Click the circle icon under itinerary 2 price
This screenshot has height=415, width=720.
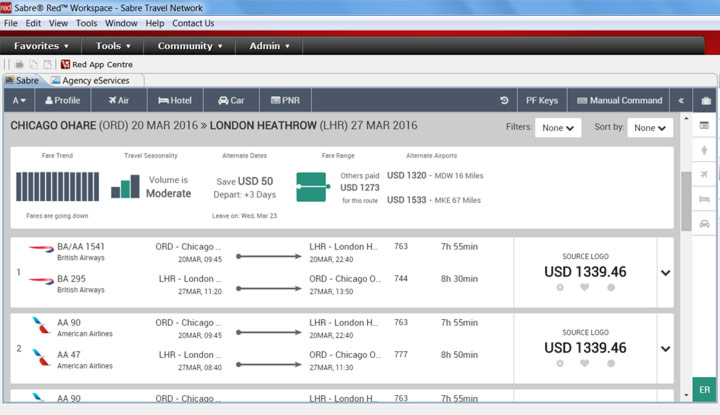click(611, 363)
